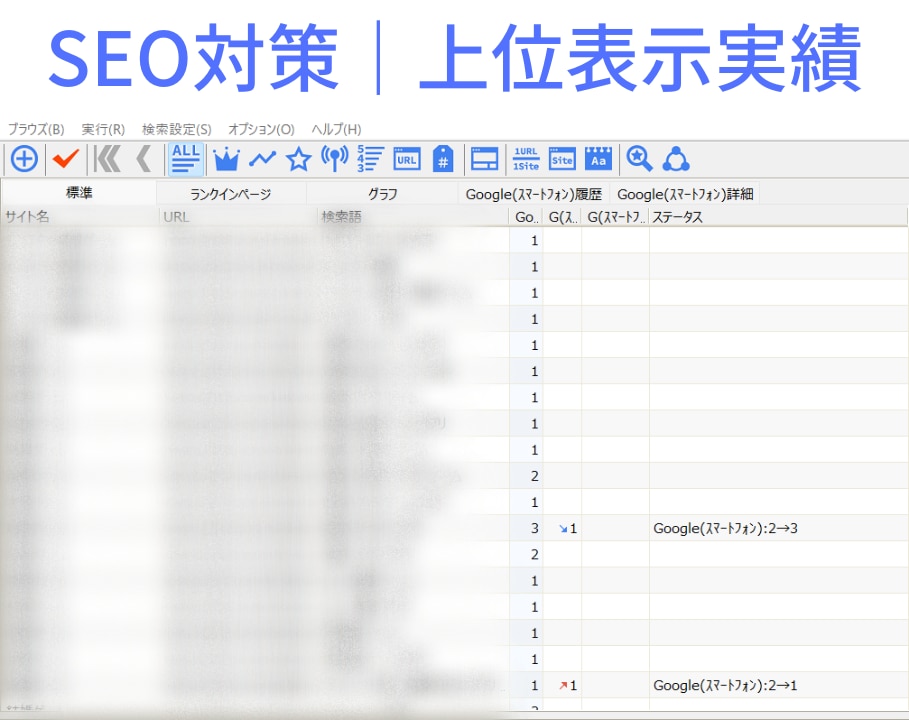Click the Site window icon
Image resolution: width=909 pixels, height=720 pixels.
pyautogui.click(x=562, y=159)
